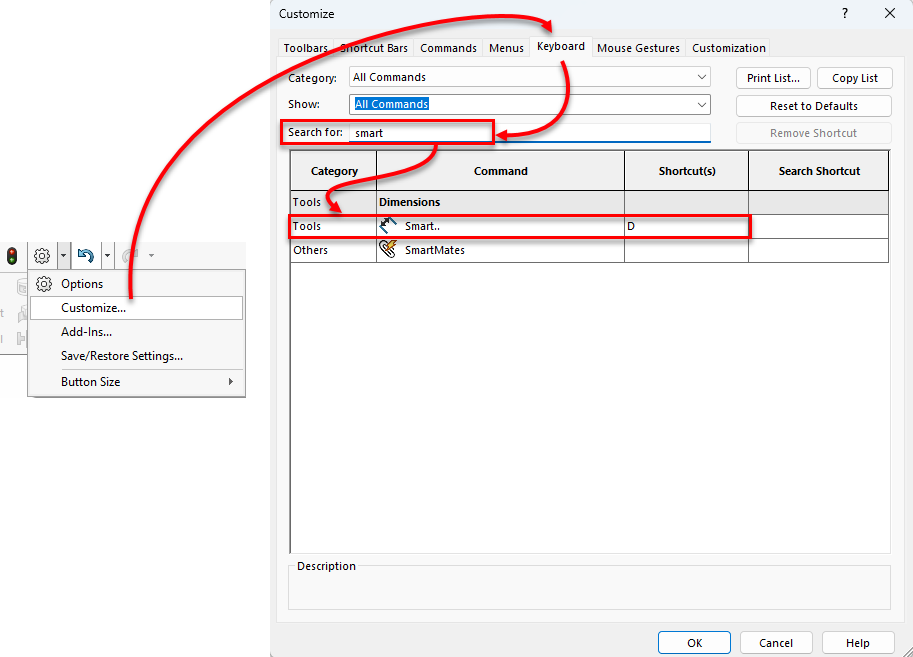Click the question mark help icon
Image resolution: width=913 pixels, height=657 pixels.
[x=845, y=13]
